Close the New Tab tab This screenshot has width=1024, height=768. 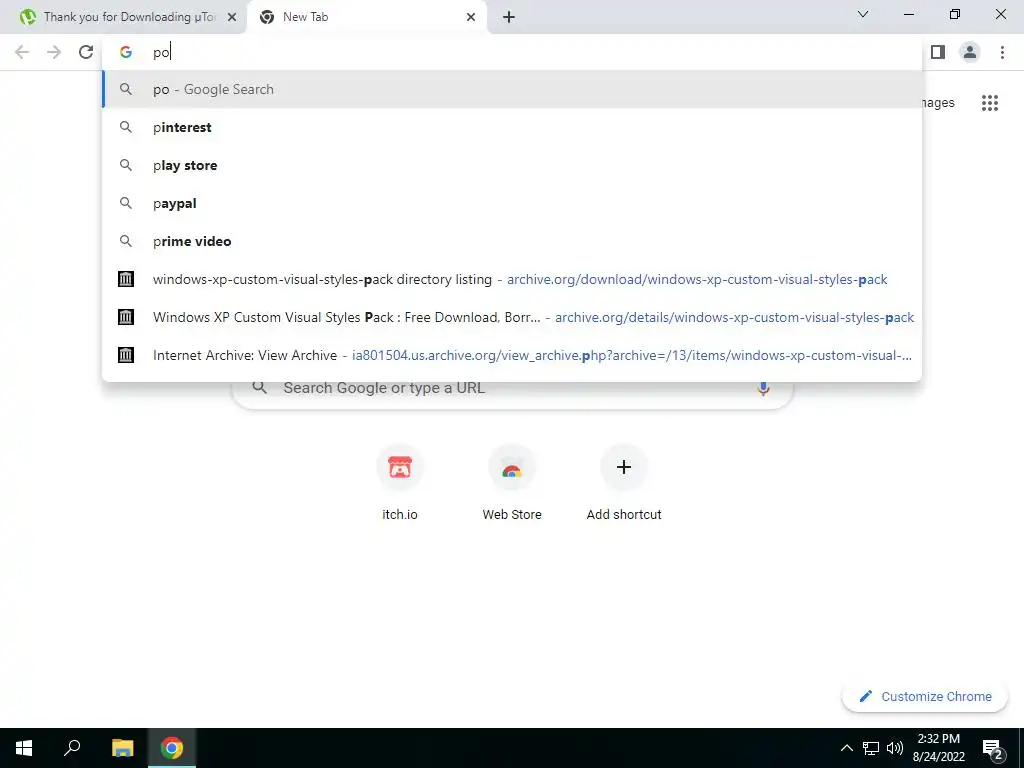[471, 17]
